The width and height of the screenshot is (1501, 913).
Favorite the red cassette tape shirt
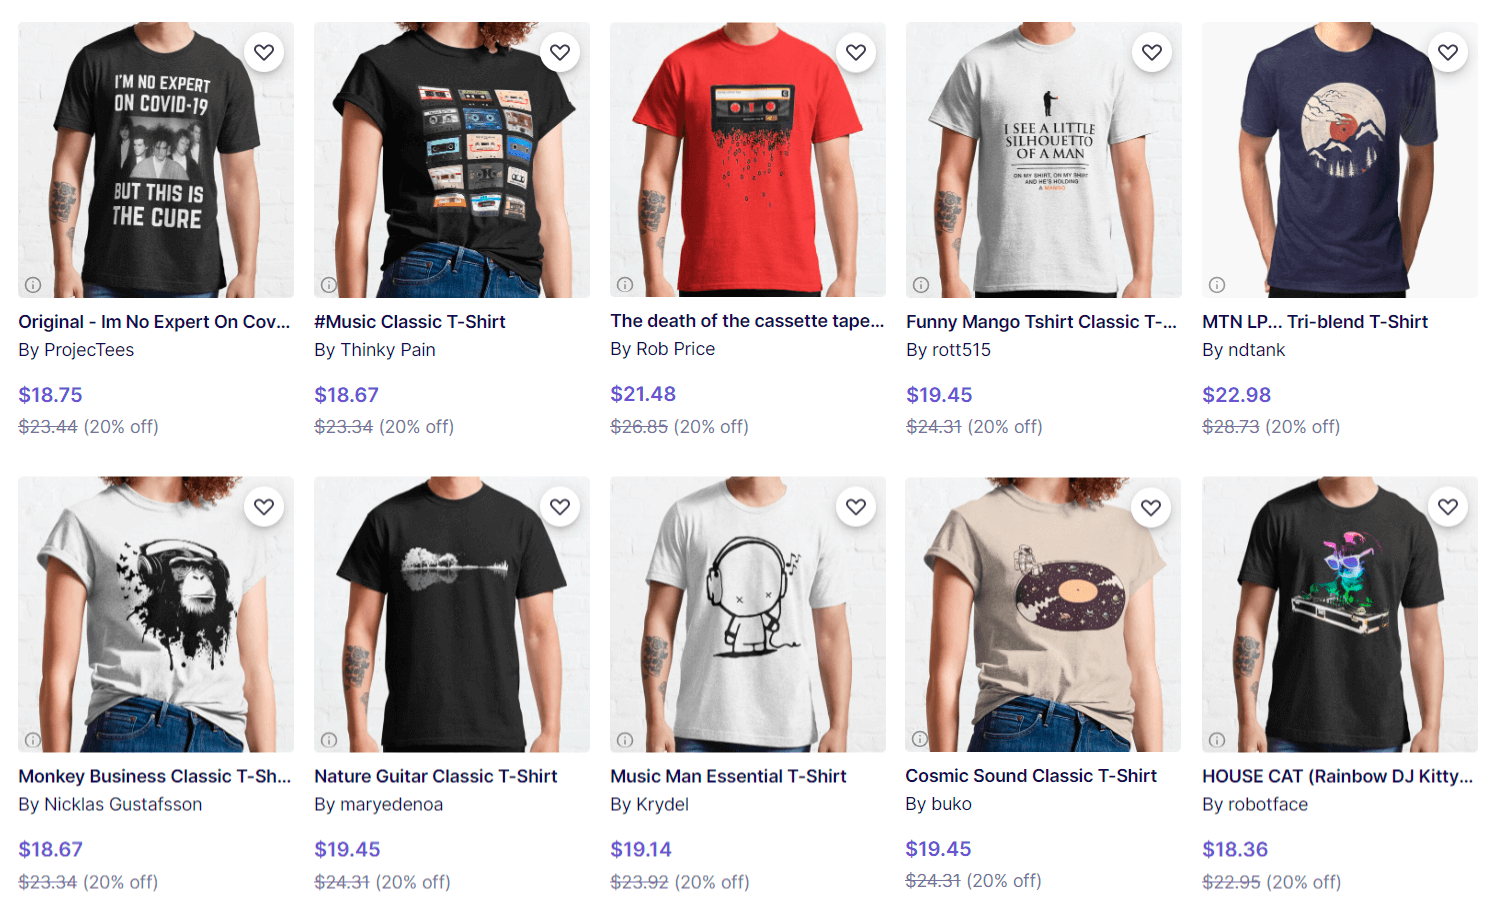(x=856, y=52)
